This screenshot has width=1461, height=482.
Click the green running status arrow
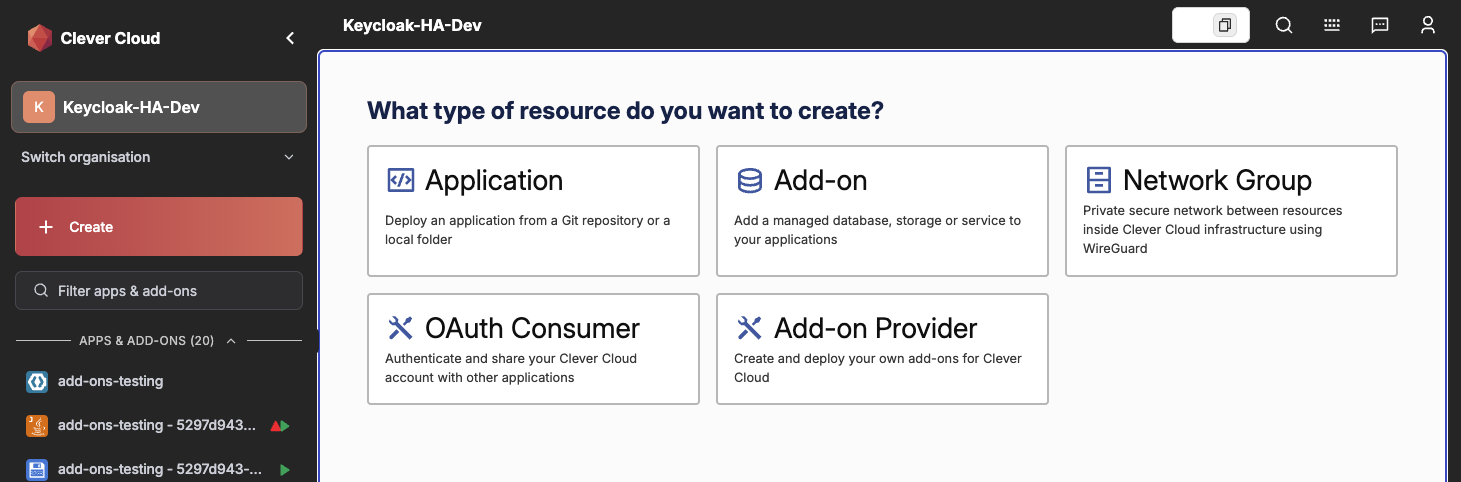285,470
